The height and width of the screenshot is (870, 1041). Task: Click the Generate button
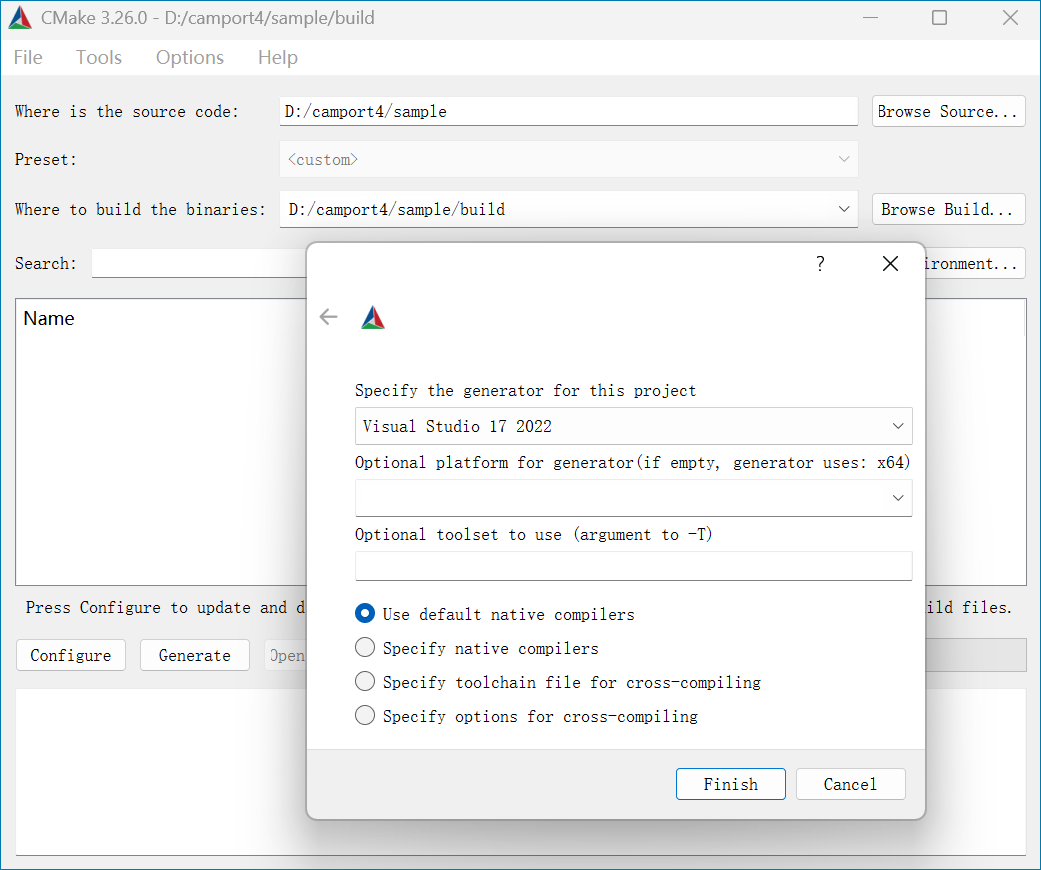coord(195,655)
